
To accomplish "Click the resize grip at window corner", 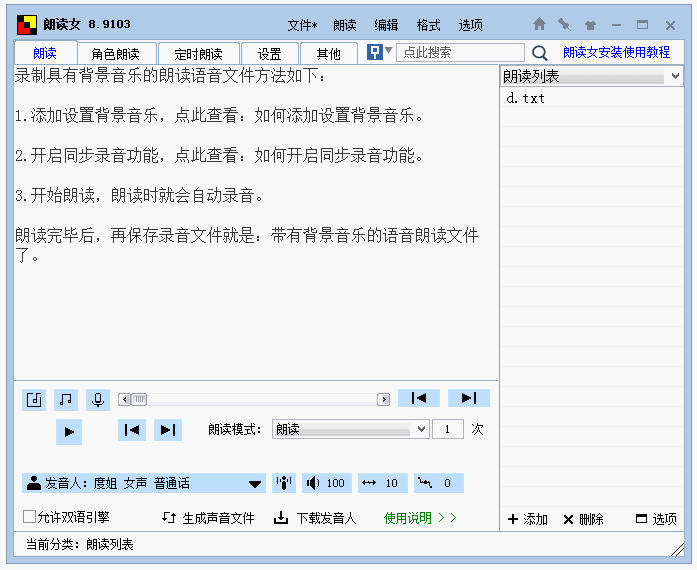I will point(677,550).
